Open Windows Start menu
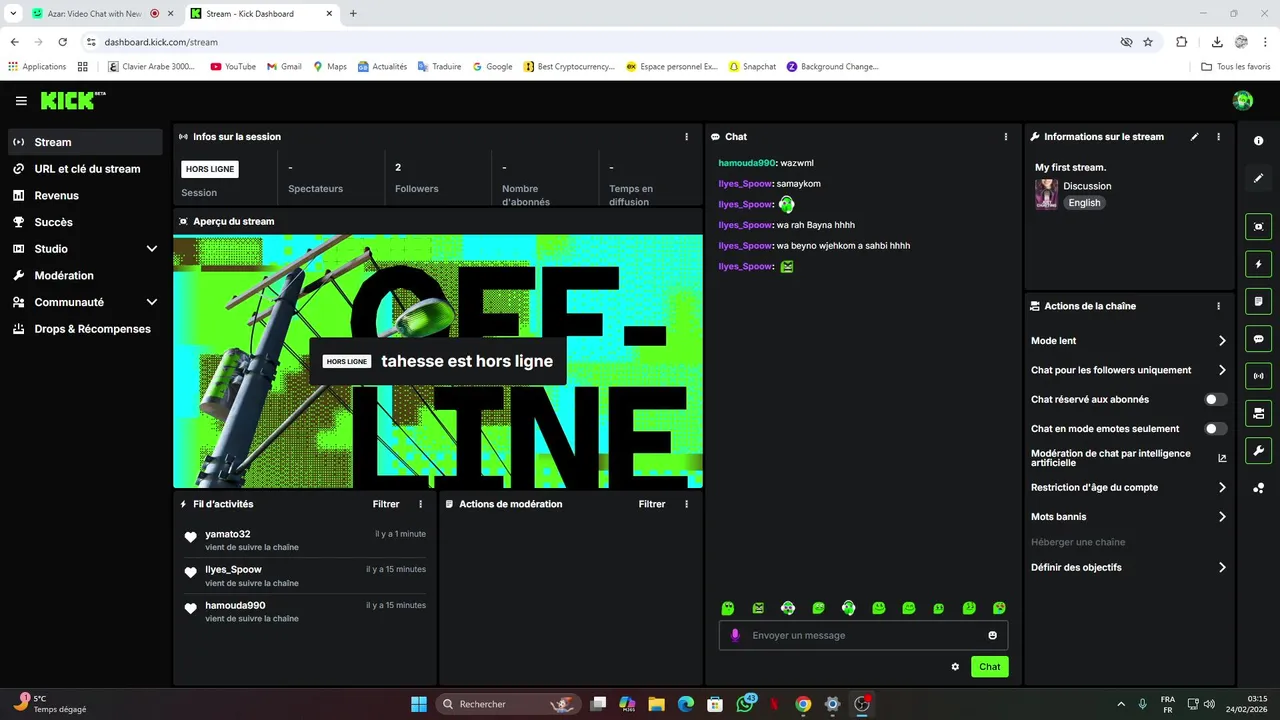 pos(419,704)
